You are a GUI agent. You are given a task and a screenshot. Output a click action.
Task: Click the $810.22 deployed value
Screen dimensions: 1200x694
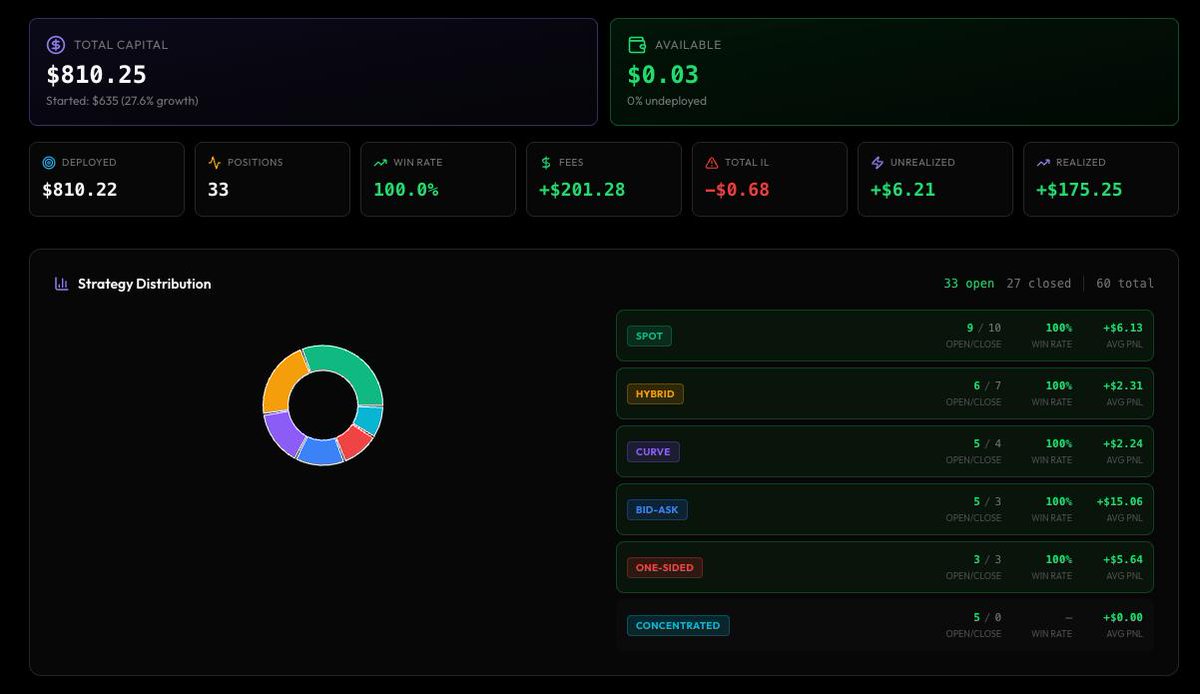(x=80, y=189)
